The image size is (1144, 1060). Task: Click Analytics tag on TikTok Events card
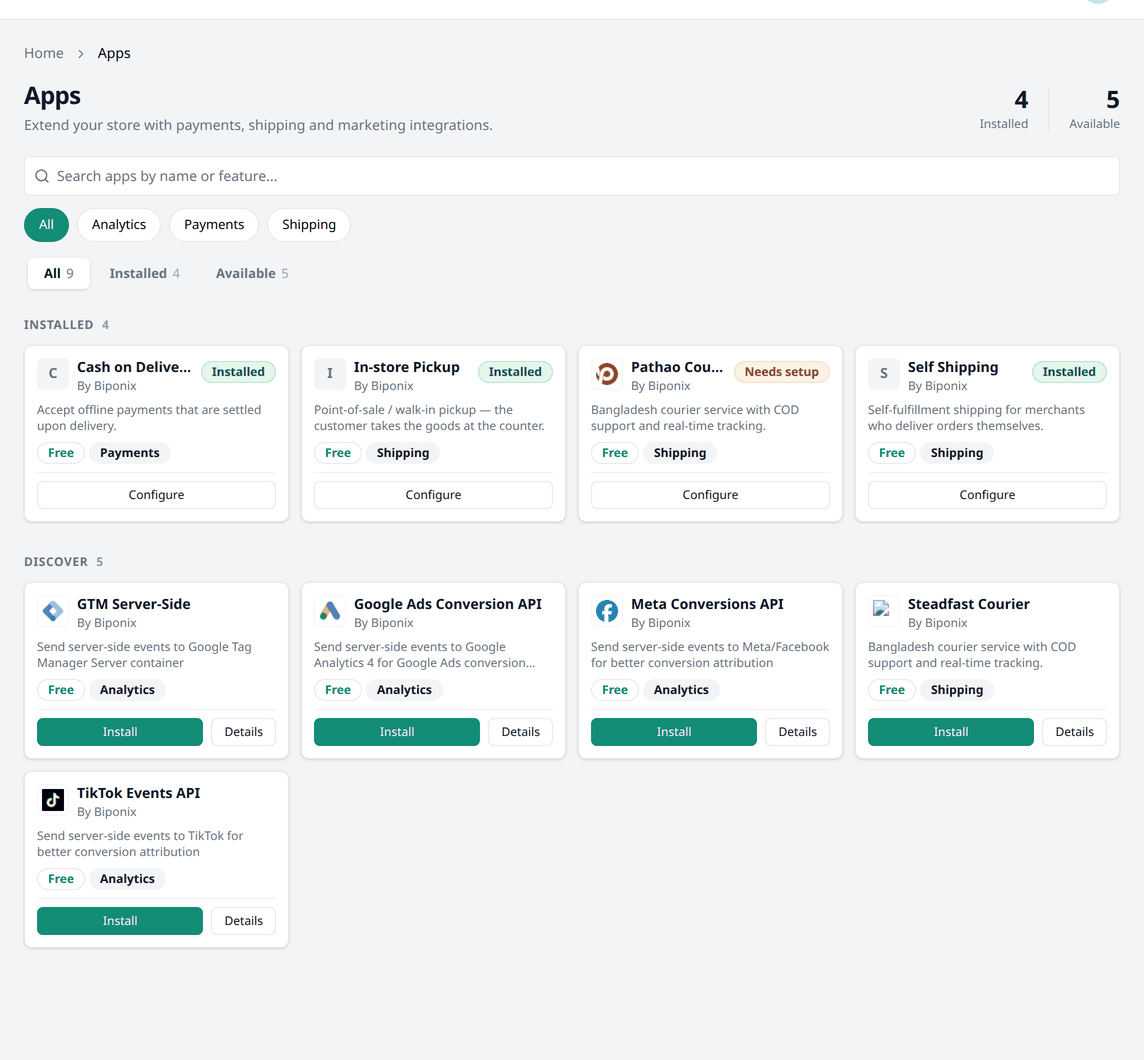point(128,879)
